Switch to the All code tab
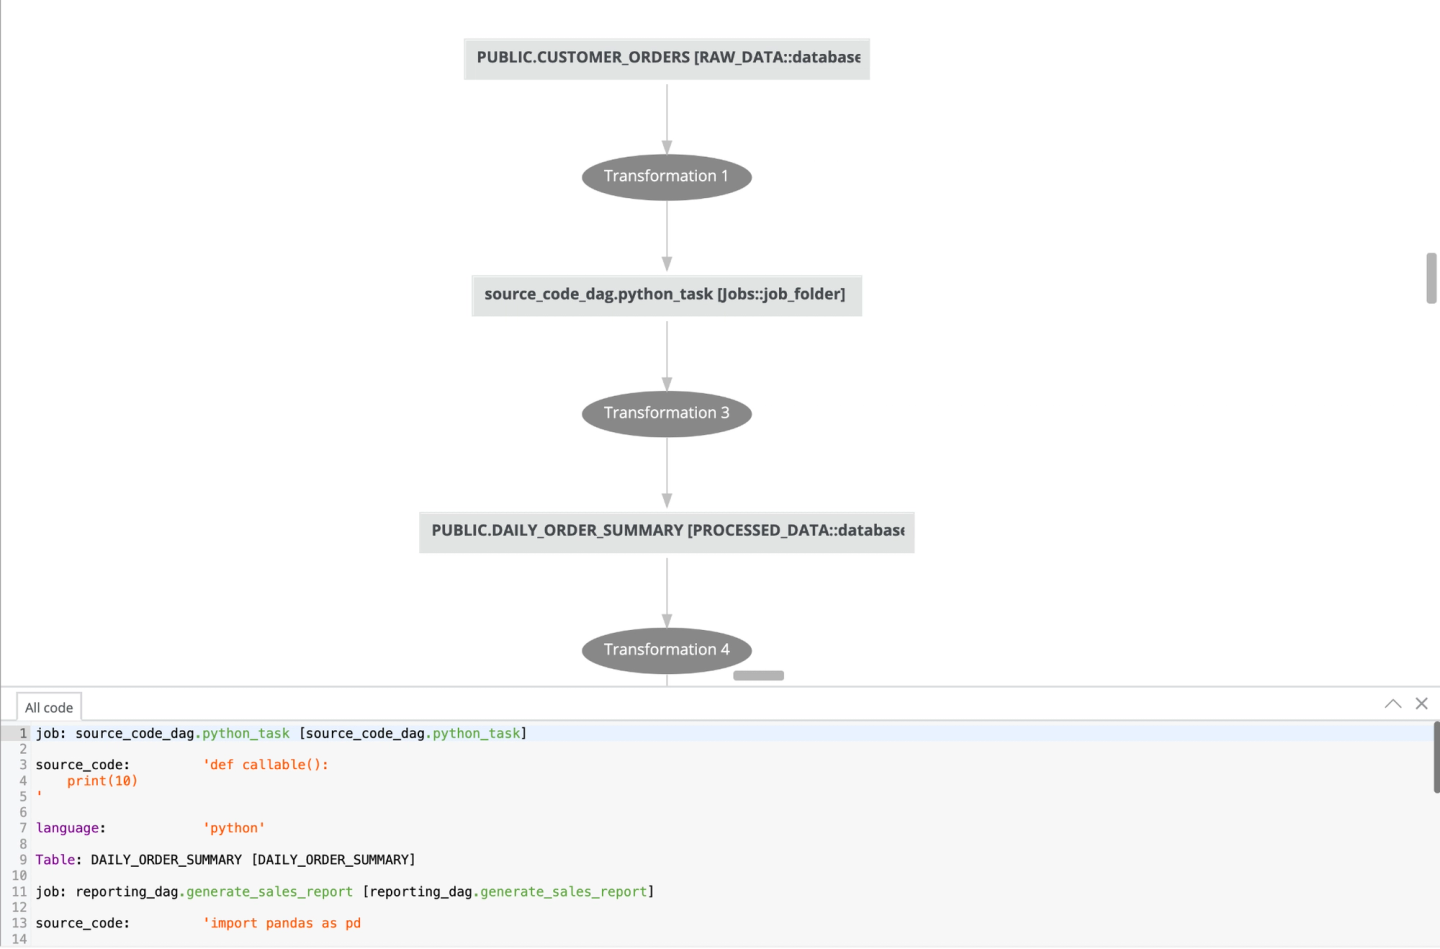Image resolution: width=1440 pixels, height=949 pixels. click(x=48, y=707)
